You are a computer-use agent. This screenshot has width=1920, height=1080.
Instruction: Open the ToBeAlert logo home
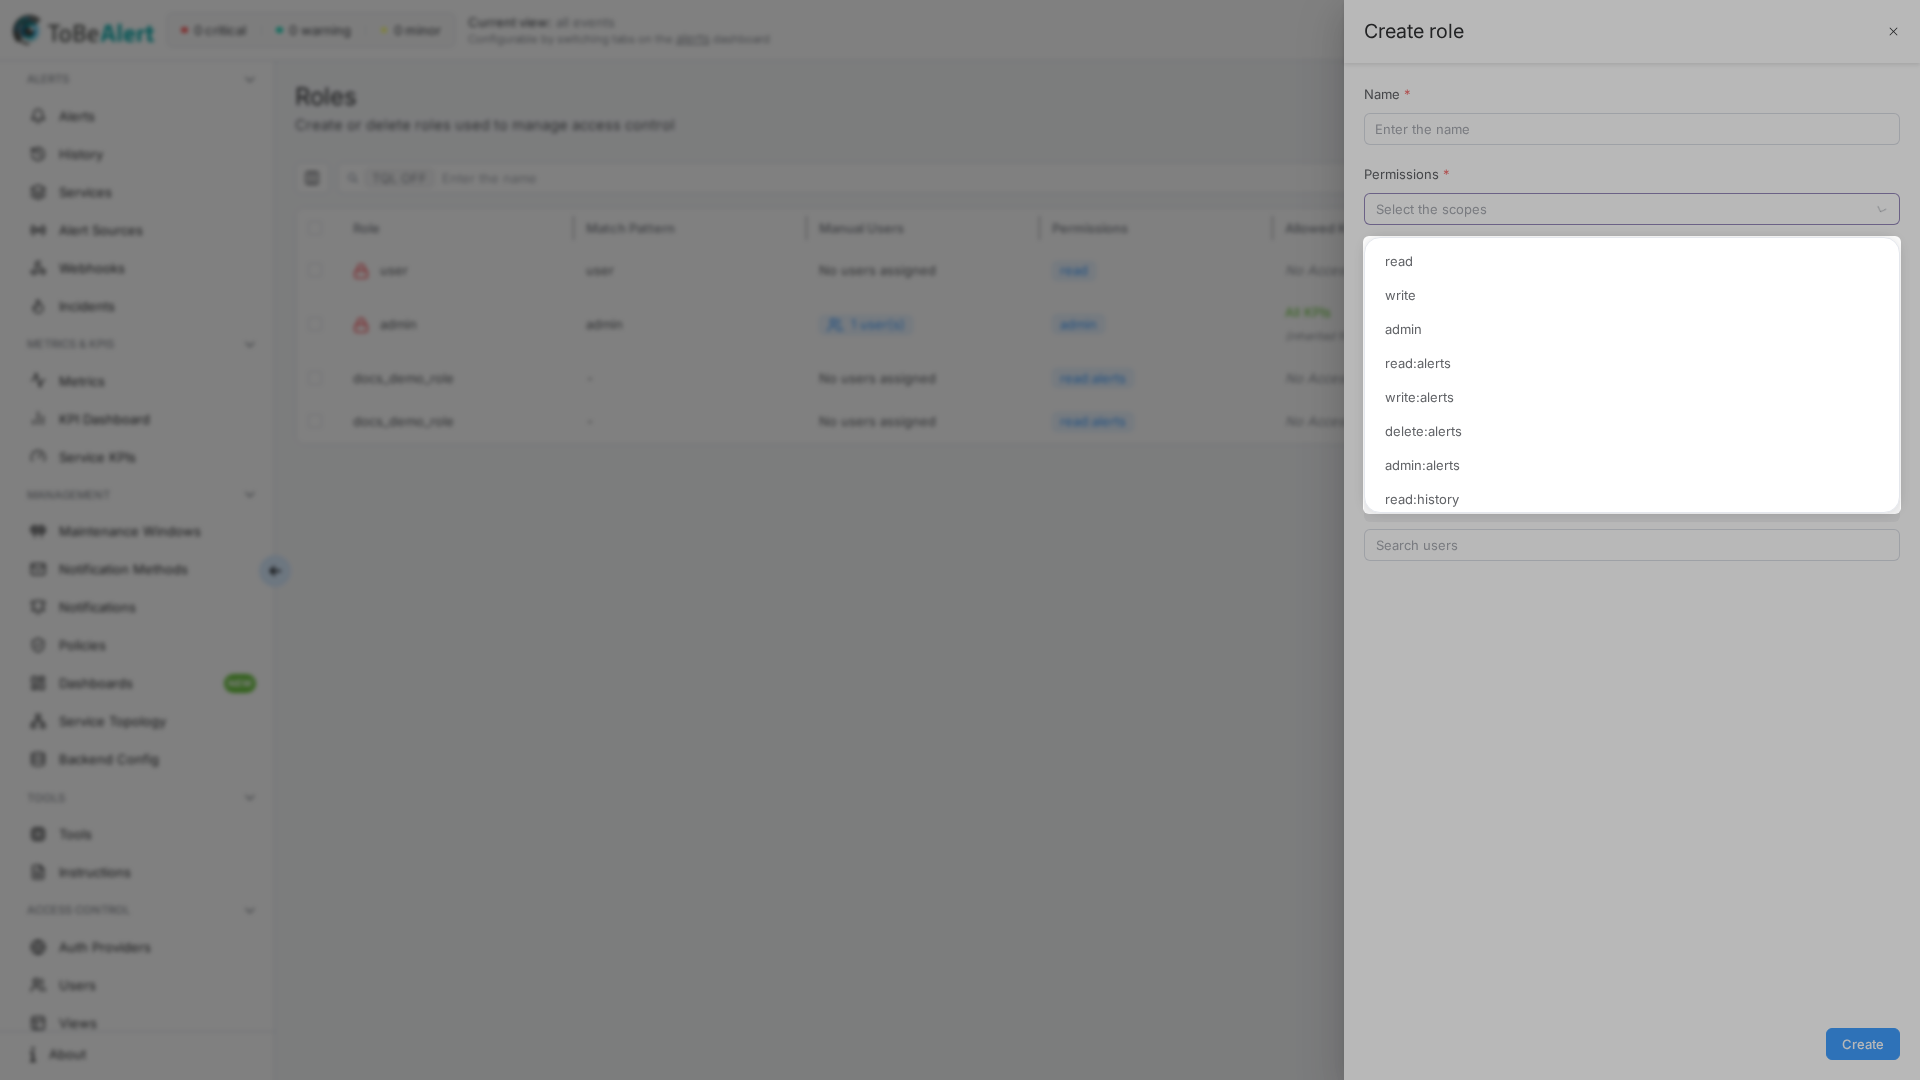84,31
